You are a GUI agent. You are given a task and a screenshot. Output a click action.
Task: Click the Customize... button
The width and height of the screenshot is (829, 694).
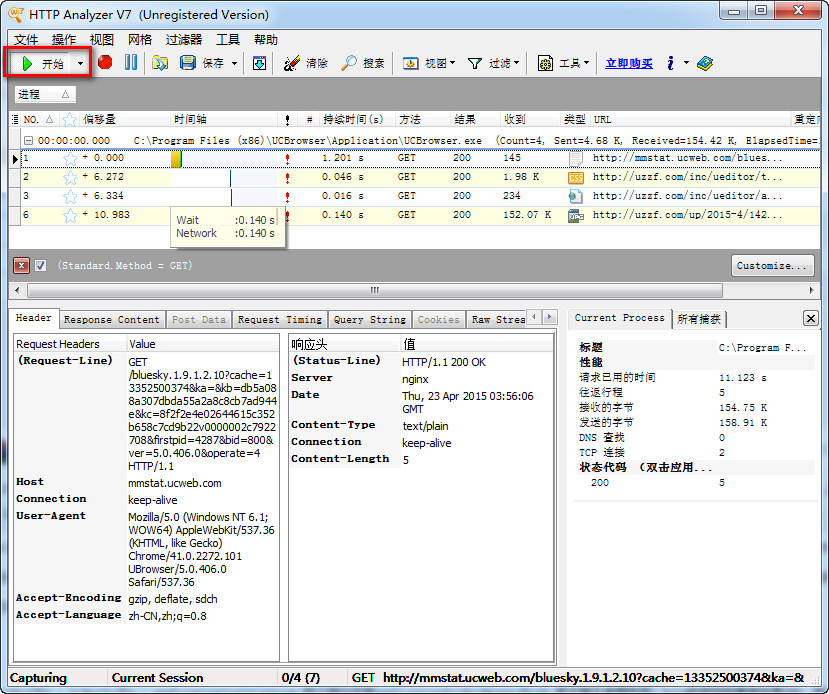771,266
